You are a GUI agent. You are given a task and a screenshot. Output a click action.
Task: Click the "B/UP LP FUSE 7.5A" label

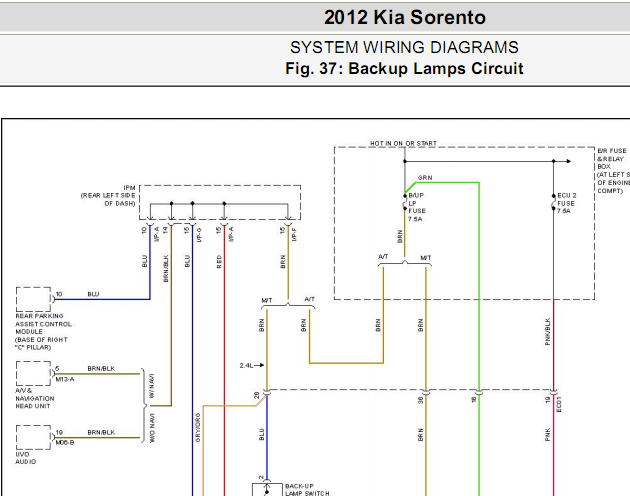tap(417, 207)
